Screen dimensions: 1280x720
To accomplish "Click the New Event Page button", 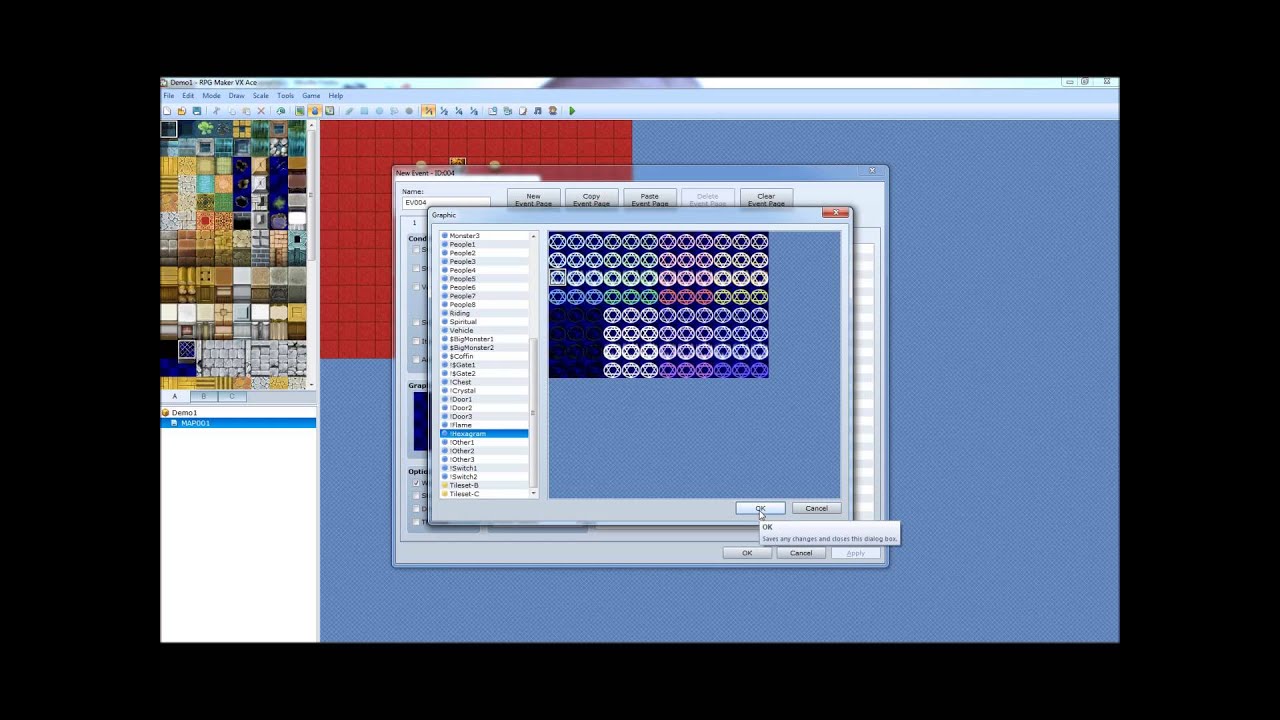I will pos(533,199).
